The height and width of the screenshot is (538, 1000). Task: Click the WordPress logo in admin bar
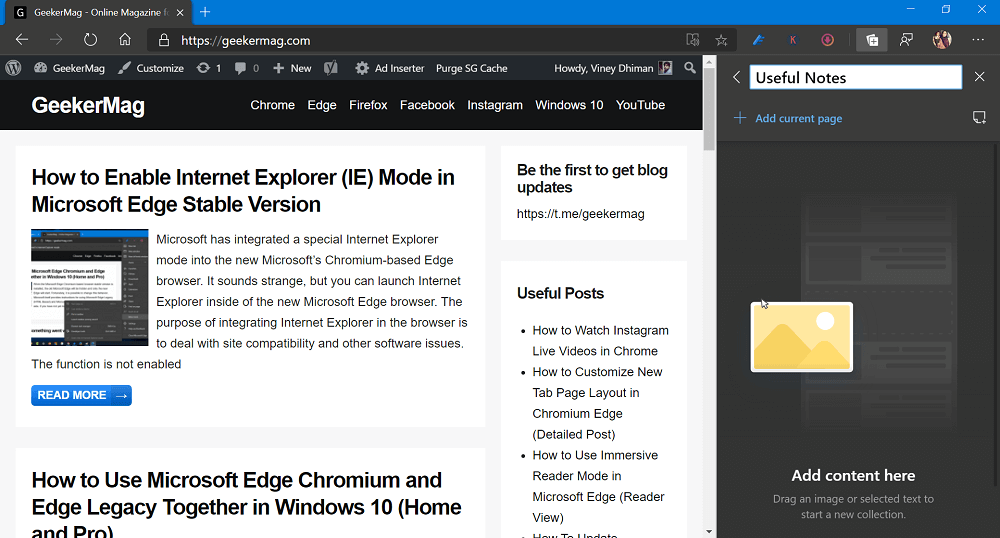tap(13, 68)
